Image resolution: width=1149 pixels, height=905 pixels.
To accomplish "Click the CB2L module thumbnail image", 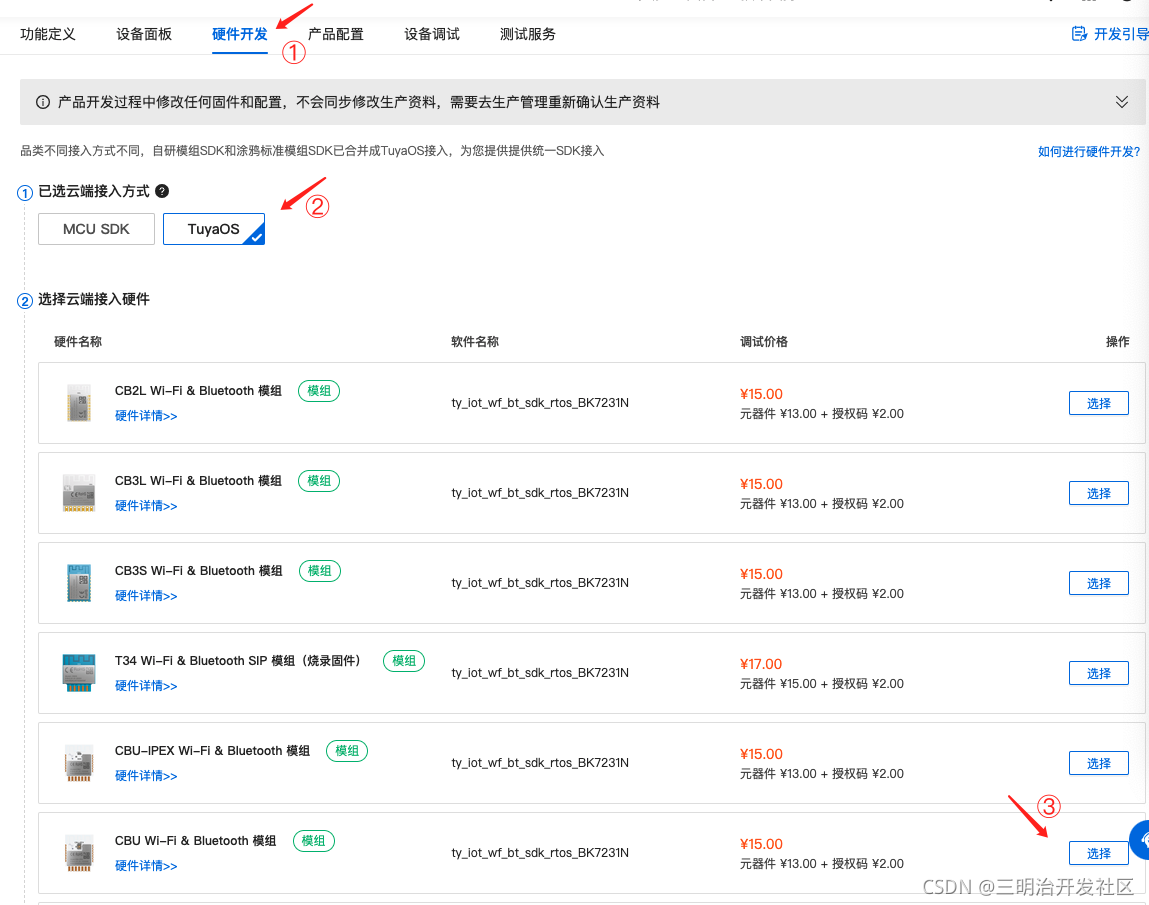I will [x=79, y=402].
